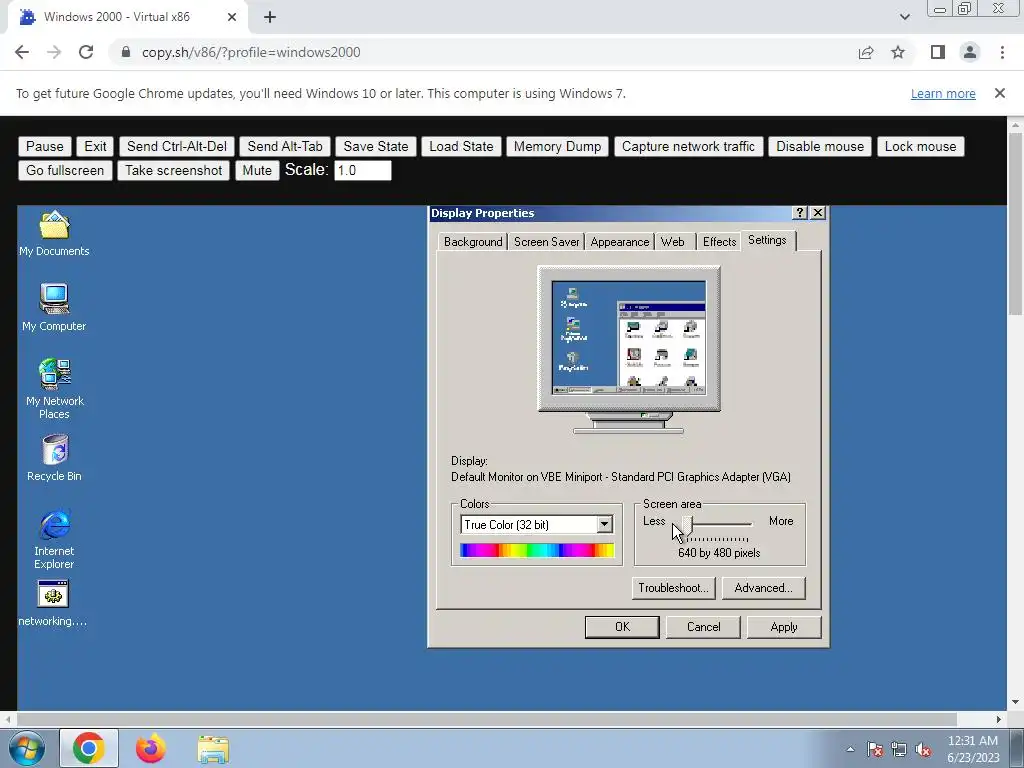Viewport: 1024px width, 768px height.
Task: Go back in browser history
Action: [22, 52]
